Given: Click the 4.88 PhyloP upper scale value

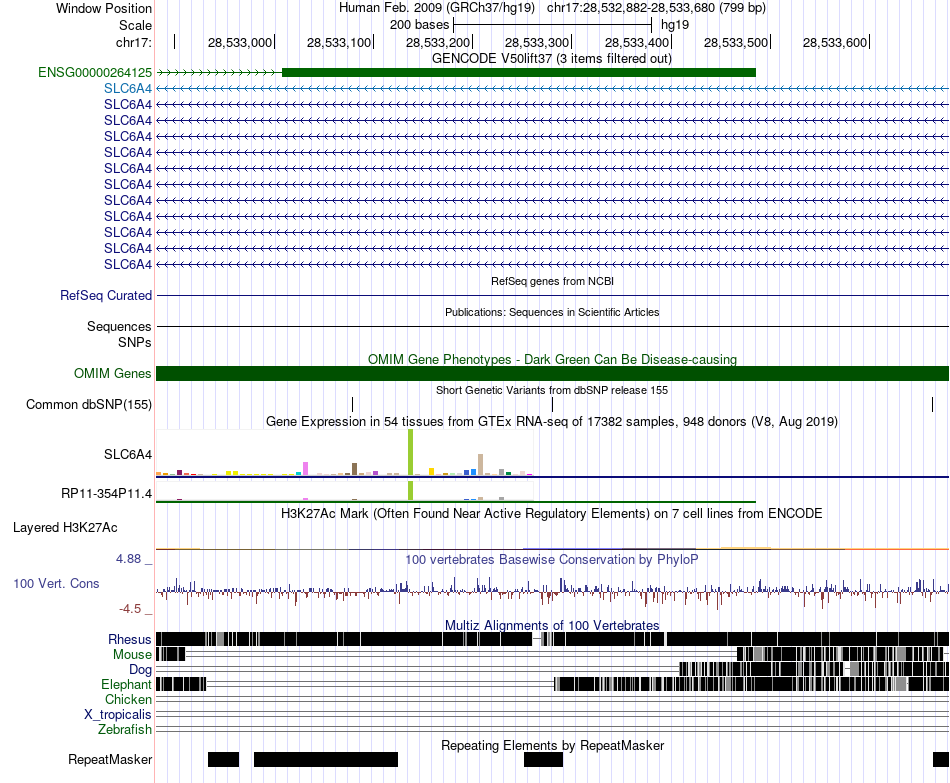Looking at the screenshot, I should tap(128, 559).
